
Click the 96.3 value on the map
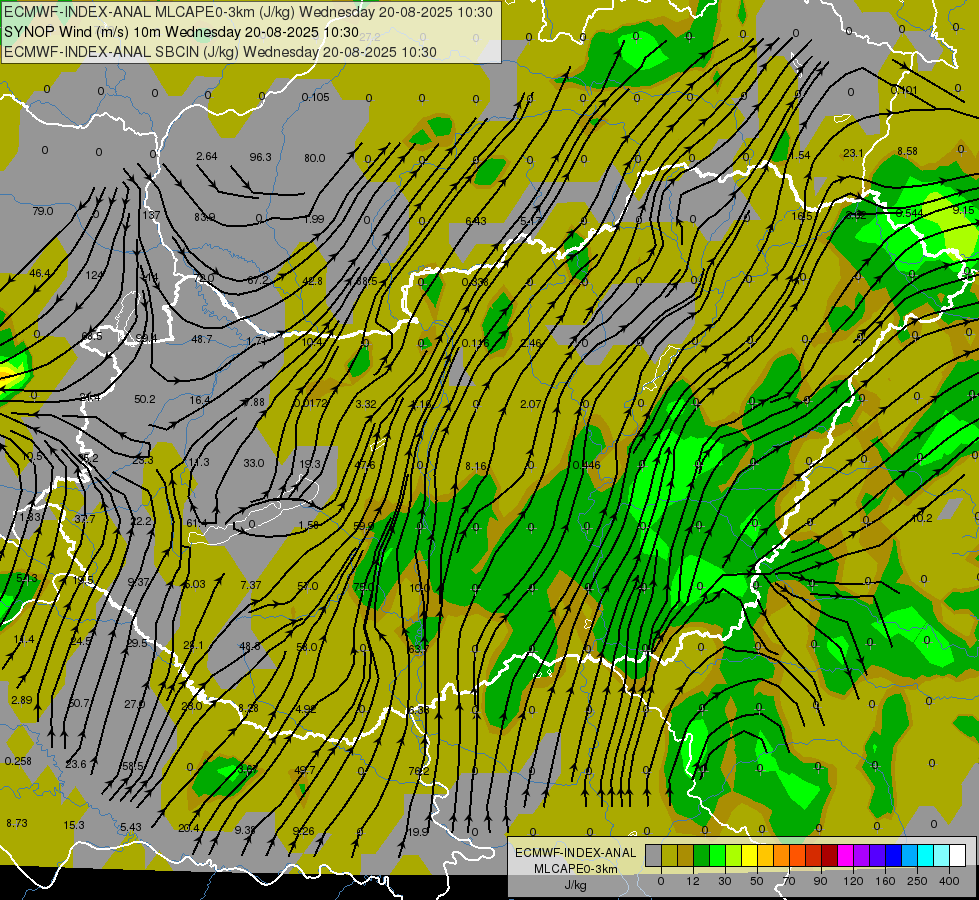[x=260, y=157]
